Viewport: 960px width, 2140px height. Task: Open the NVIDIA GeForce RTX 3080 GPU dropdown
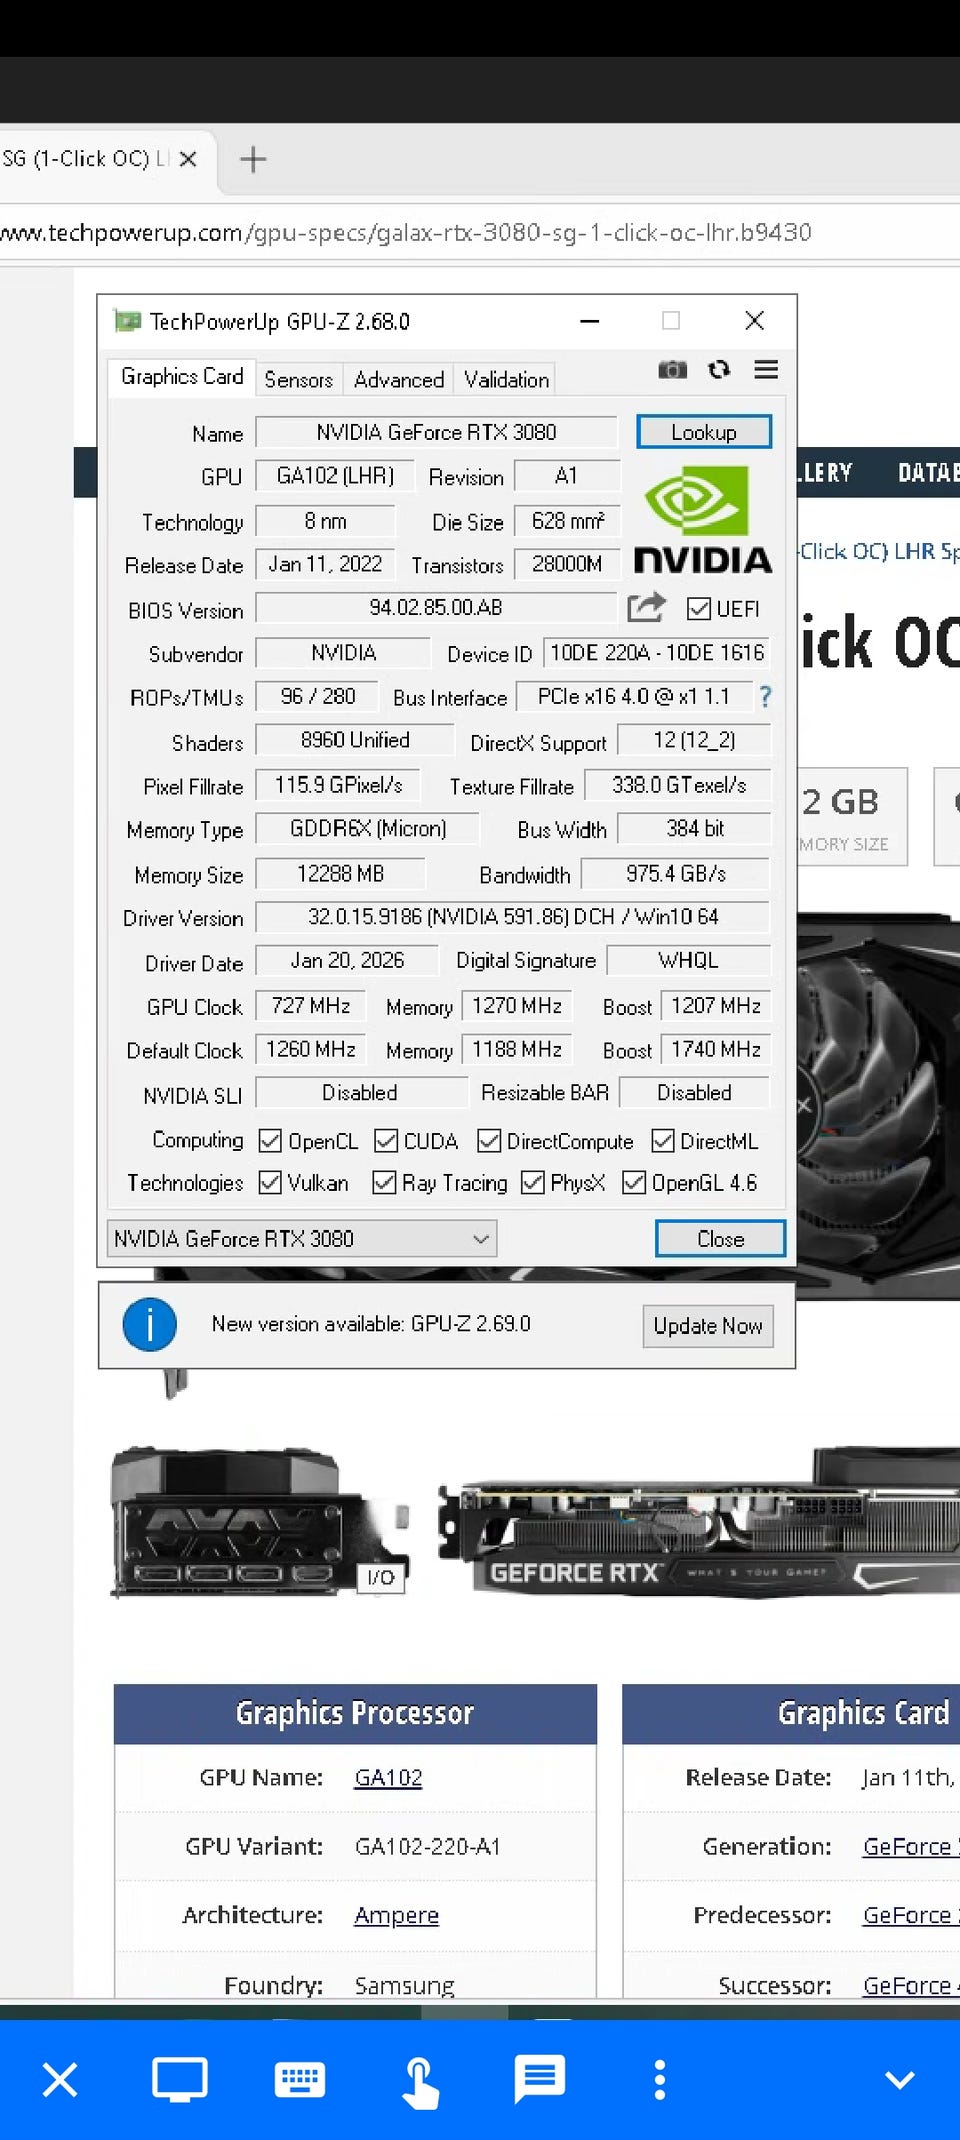[x=301, y=1238]
